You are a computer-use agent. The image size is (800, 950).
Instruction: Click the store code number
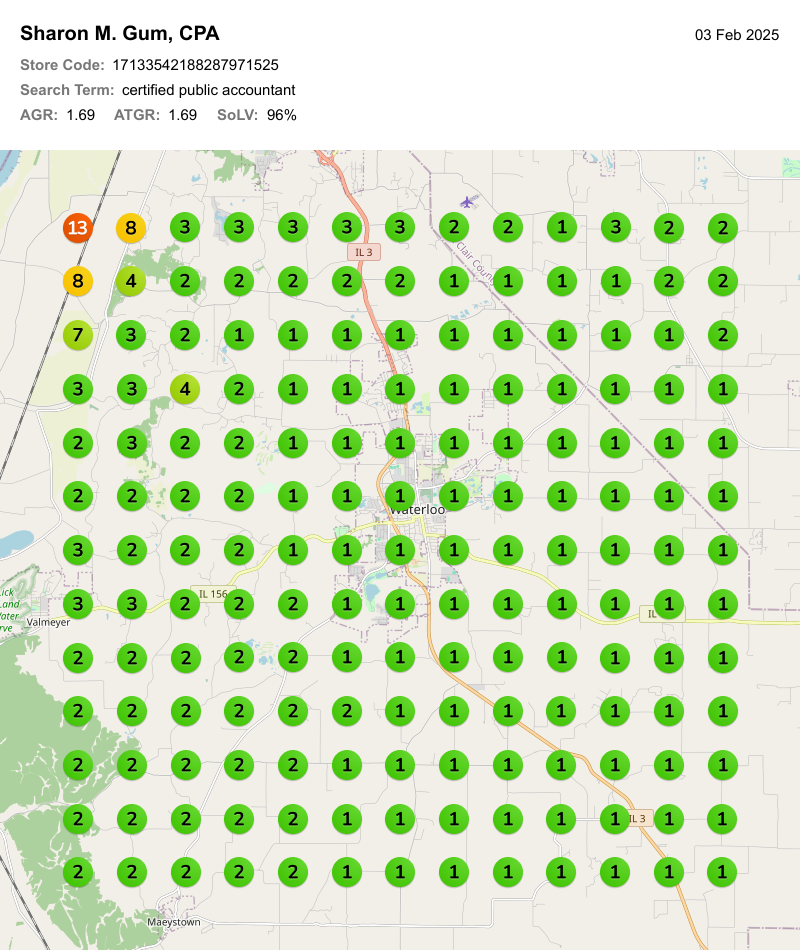click(195, 65)
